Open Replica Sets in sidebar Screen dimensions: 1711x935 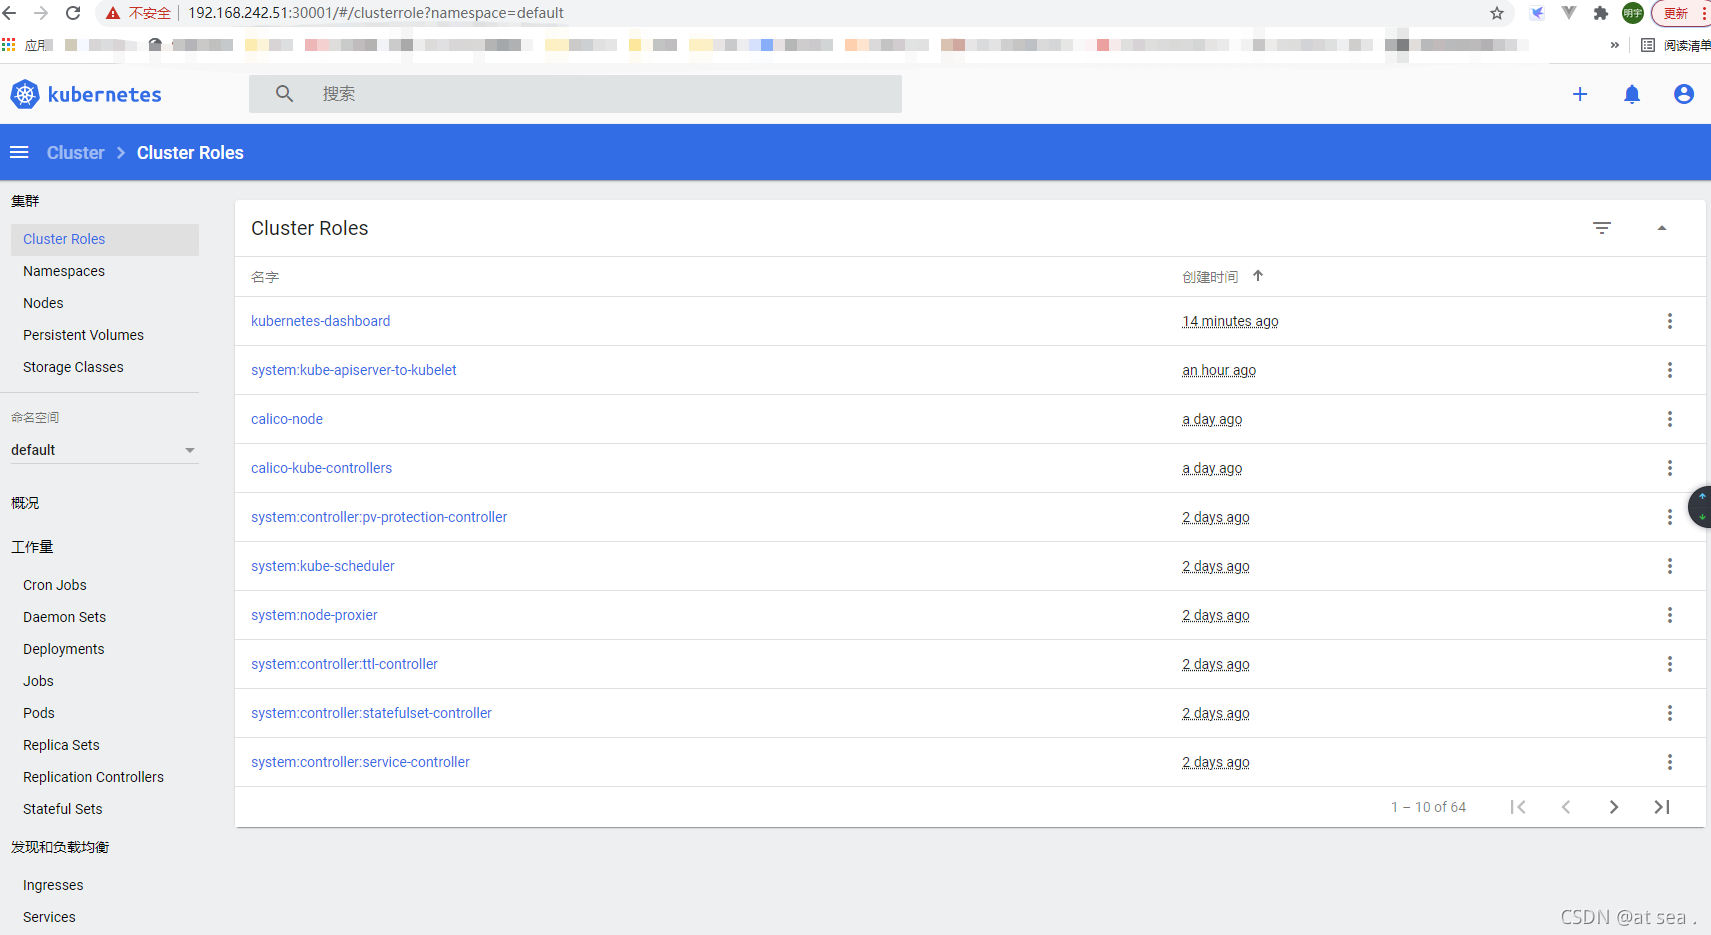61,745
